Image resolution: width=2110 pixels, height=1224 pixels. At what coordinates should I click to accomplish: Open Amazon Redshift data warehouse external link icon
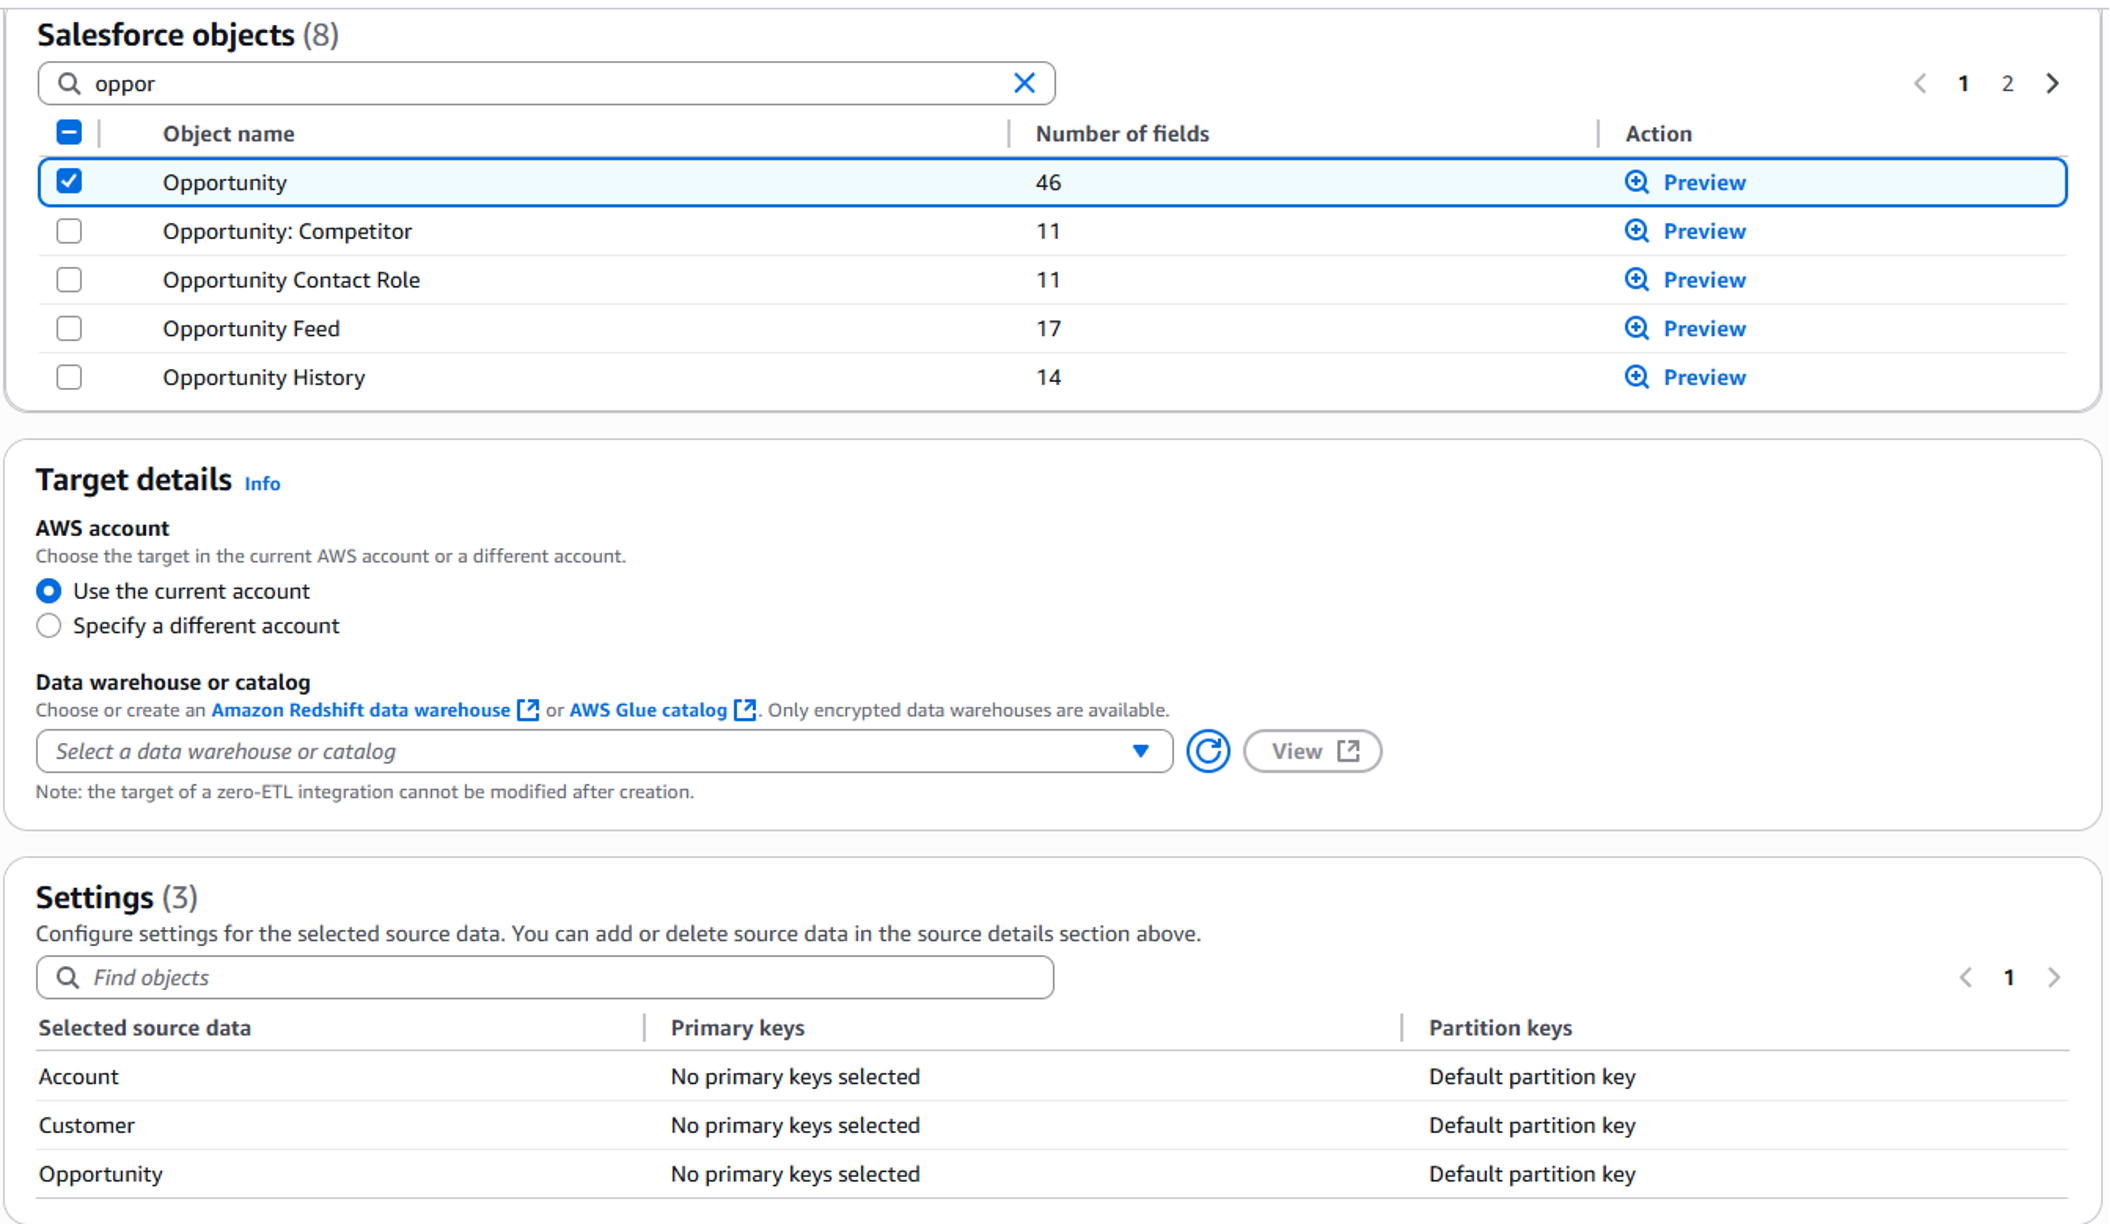(528, 709)
